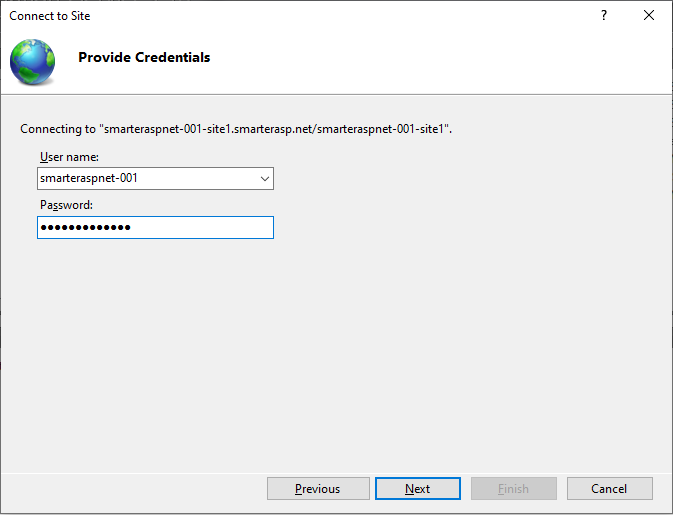
Task: Click the globe icon in header
Action: coord(33,62)
